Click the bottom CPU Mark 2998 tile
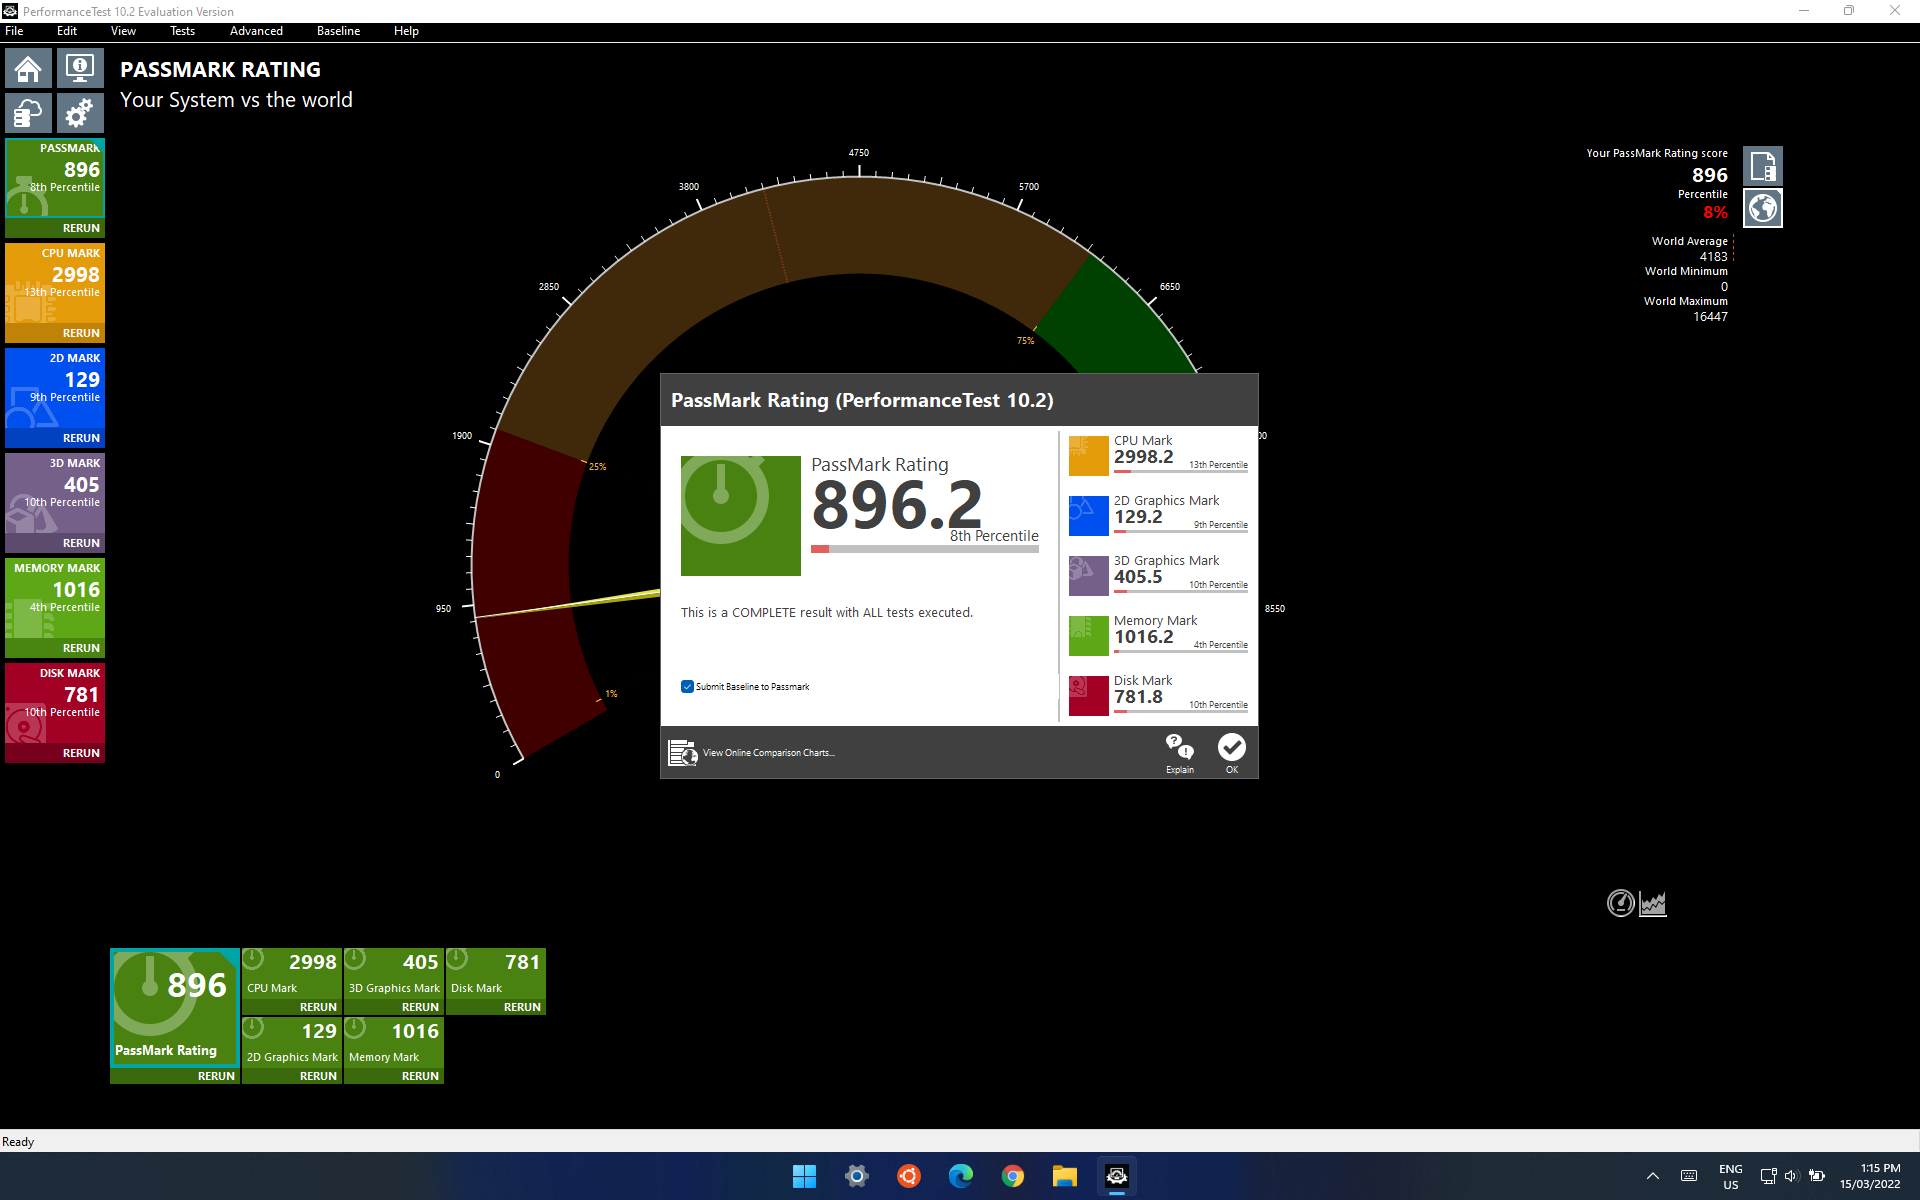 (292, 973)
